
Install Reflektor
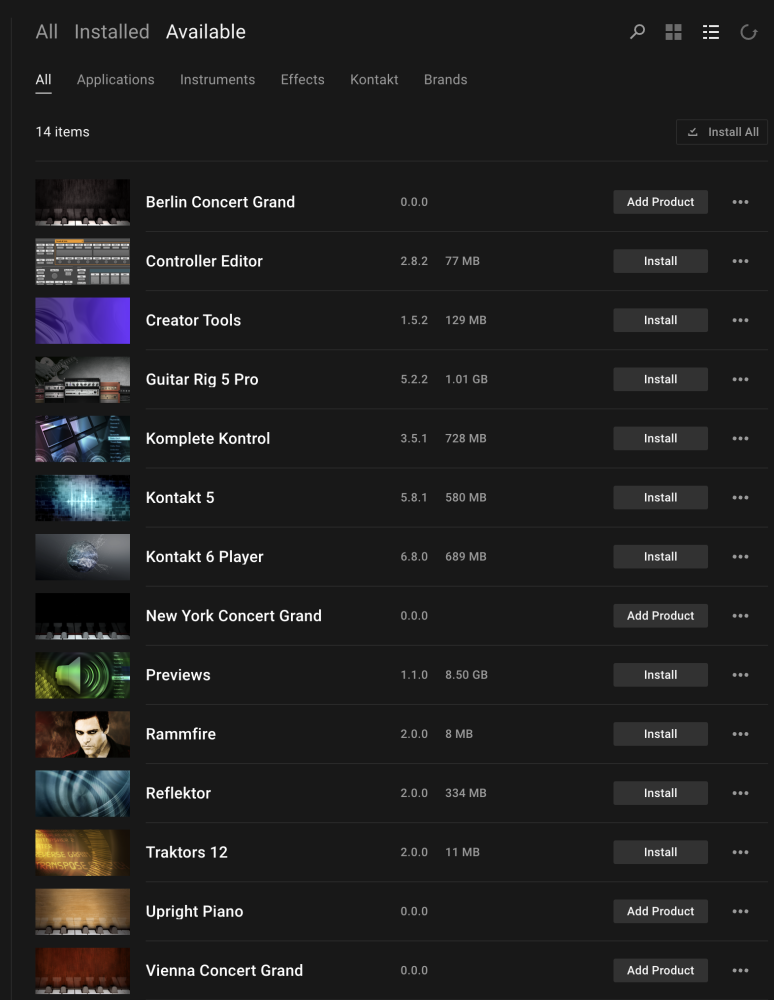coord(661,793)
